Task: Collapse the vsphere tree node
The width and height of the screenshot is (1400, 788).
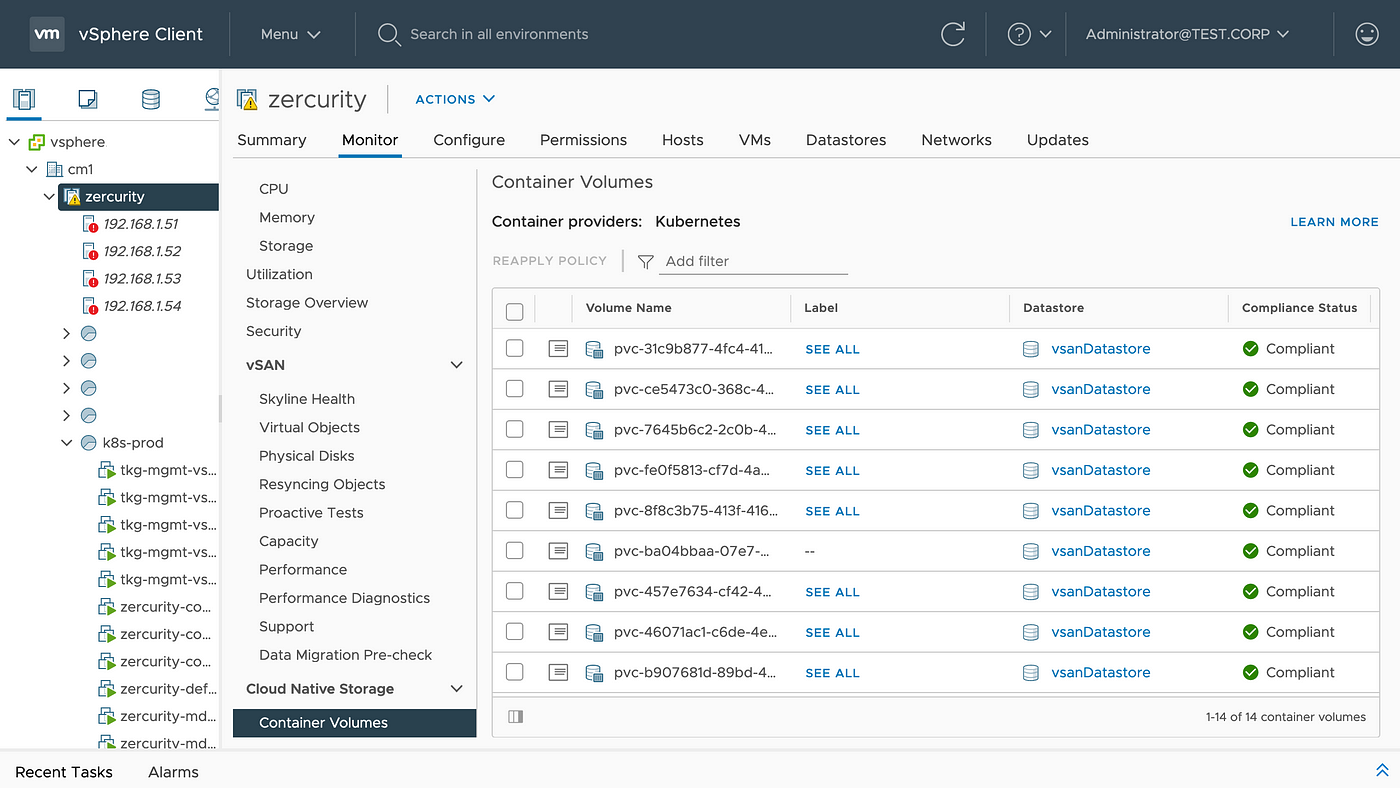Action: click(x=14, y=142)
